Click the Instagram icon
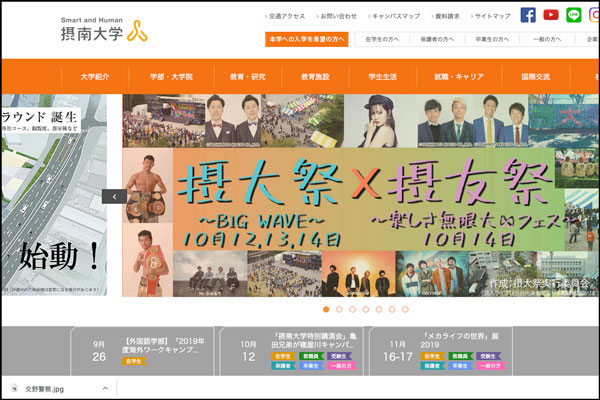 [595, 15]
